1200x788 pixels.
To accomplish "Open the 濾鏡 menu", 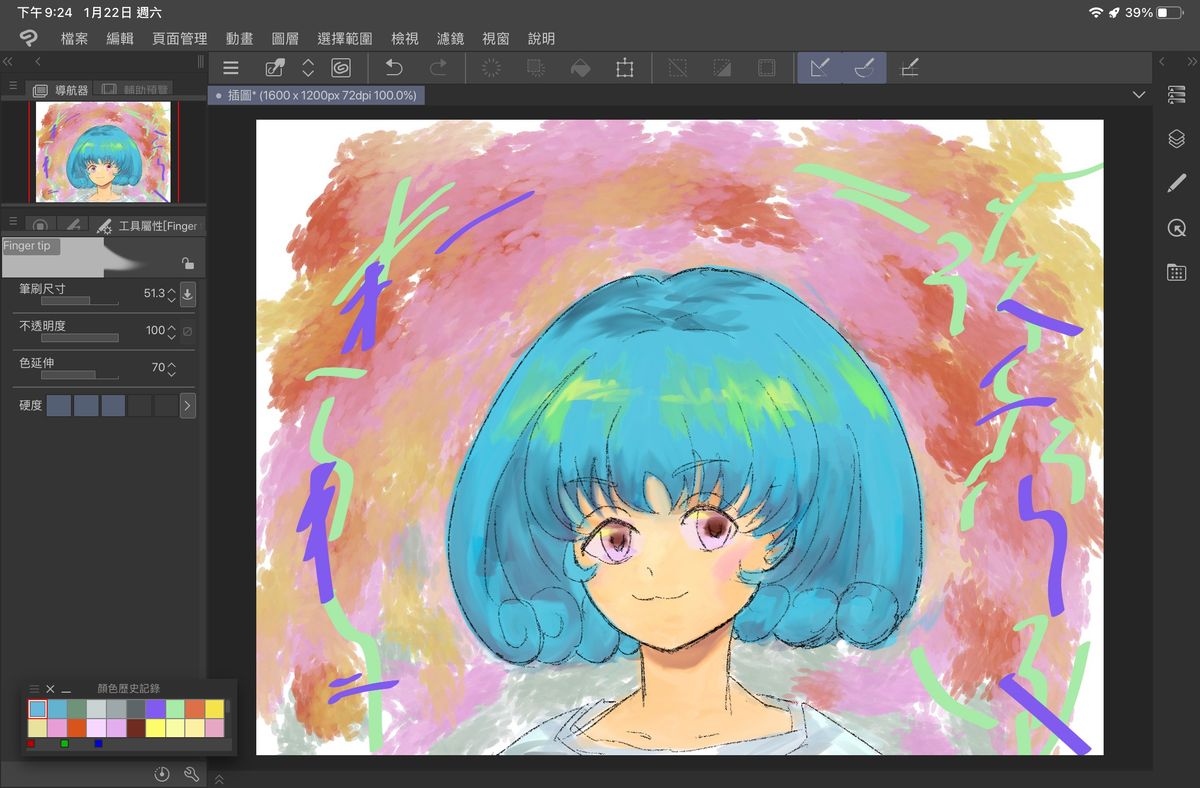I will tap(451, 38).
